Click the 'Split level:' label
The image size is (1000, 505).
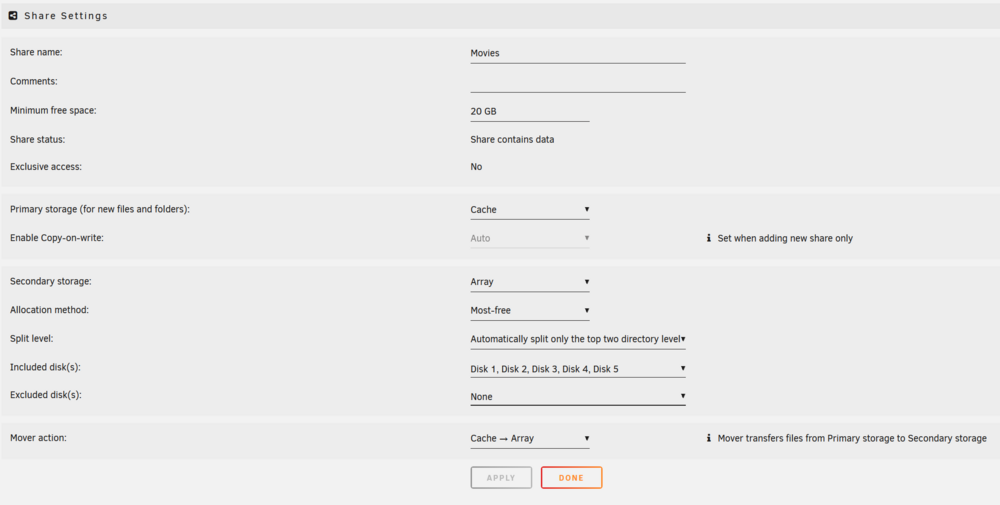(x=31, y=339)
